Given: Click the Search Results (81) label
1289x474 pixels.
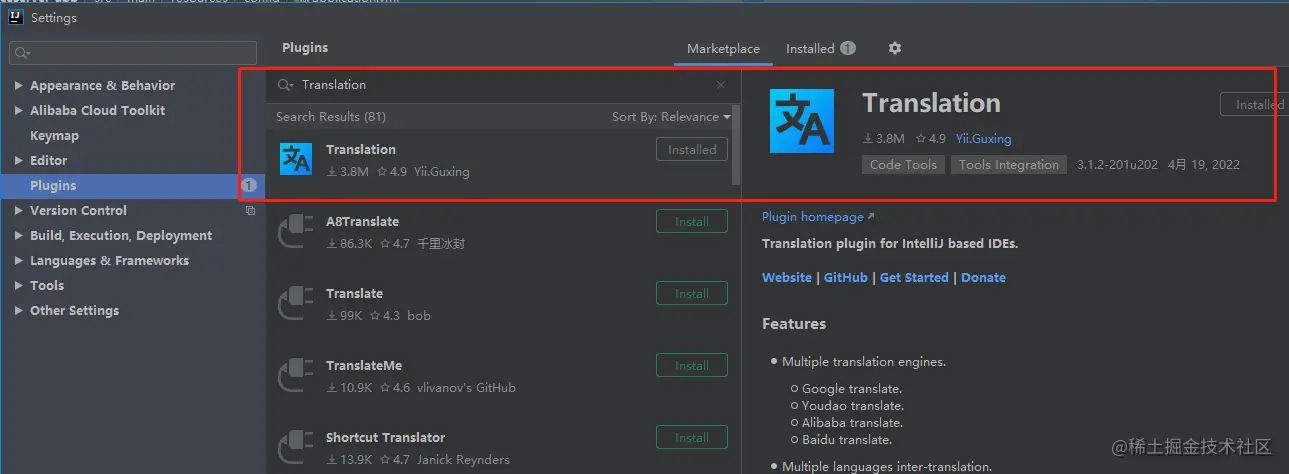Looking at the screenshot, I should [331, 117].
